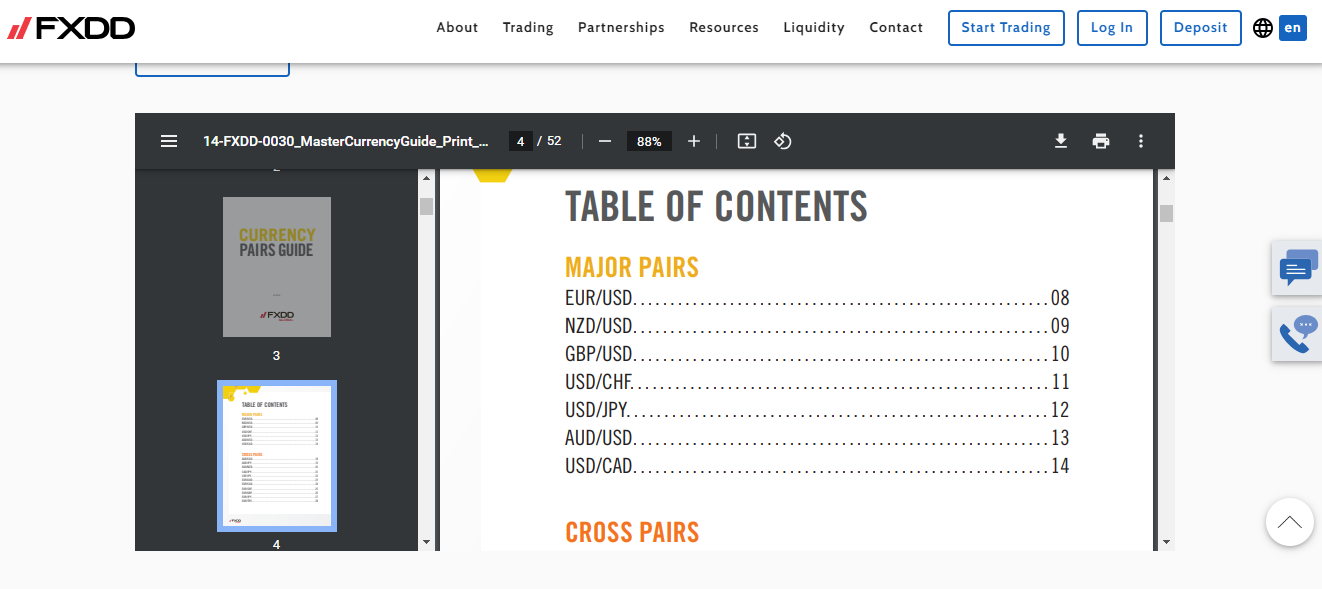Viewport: 1322px width, 589px height.
Task: Open the live chat widget
Action: (x=1297, y=268)
